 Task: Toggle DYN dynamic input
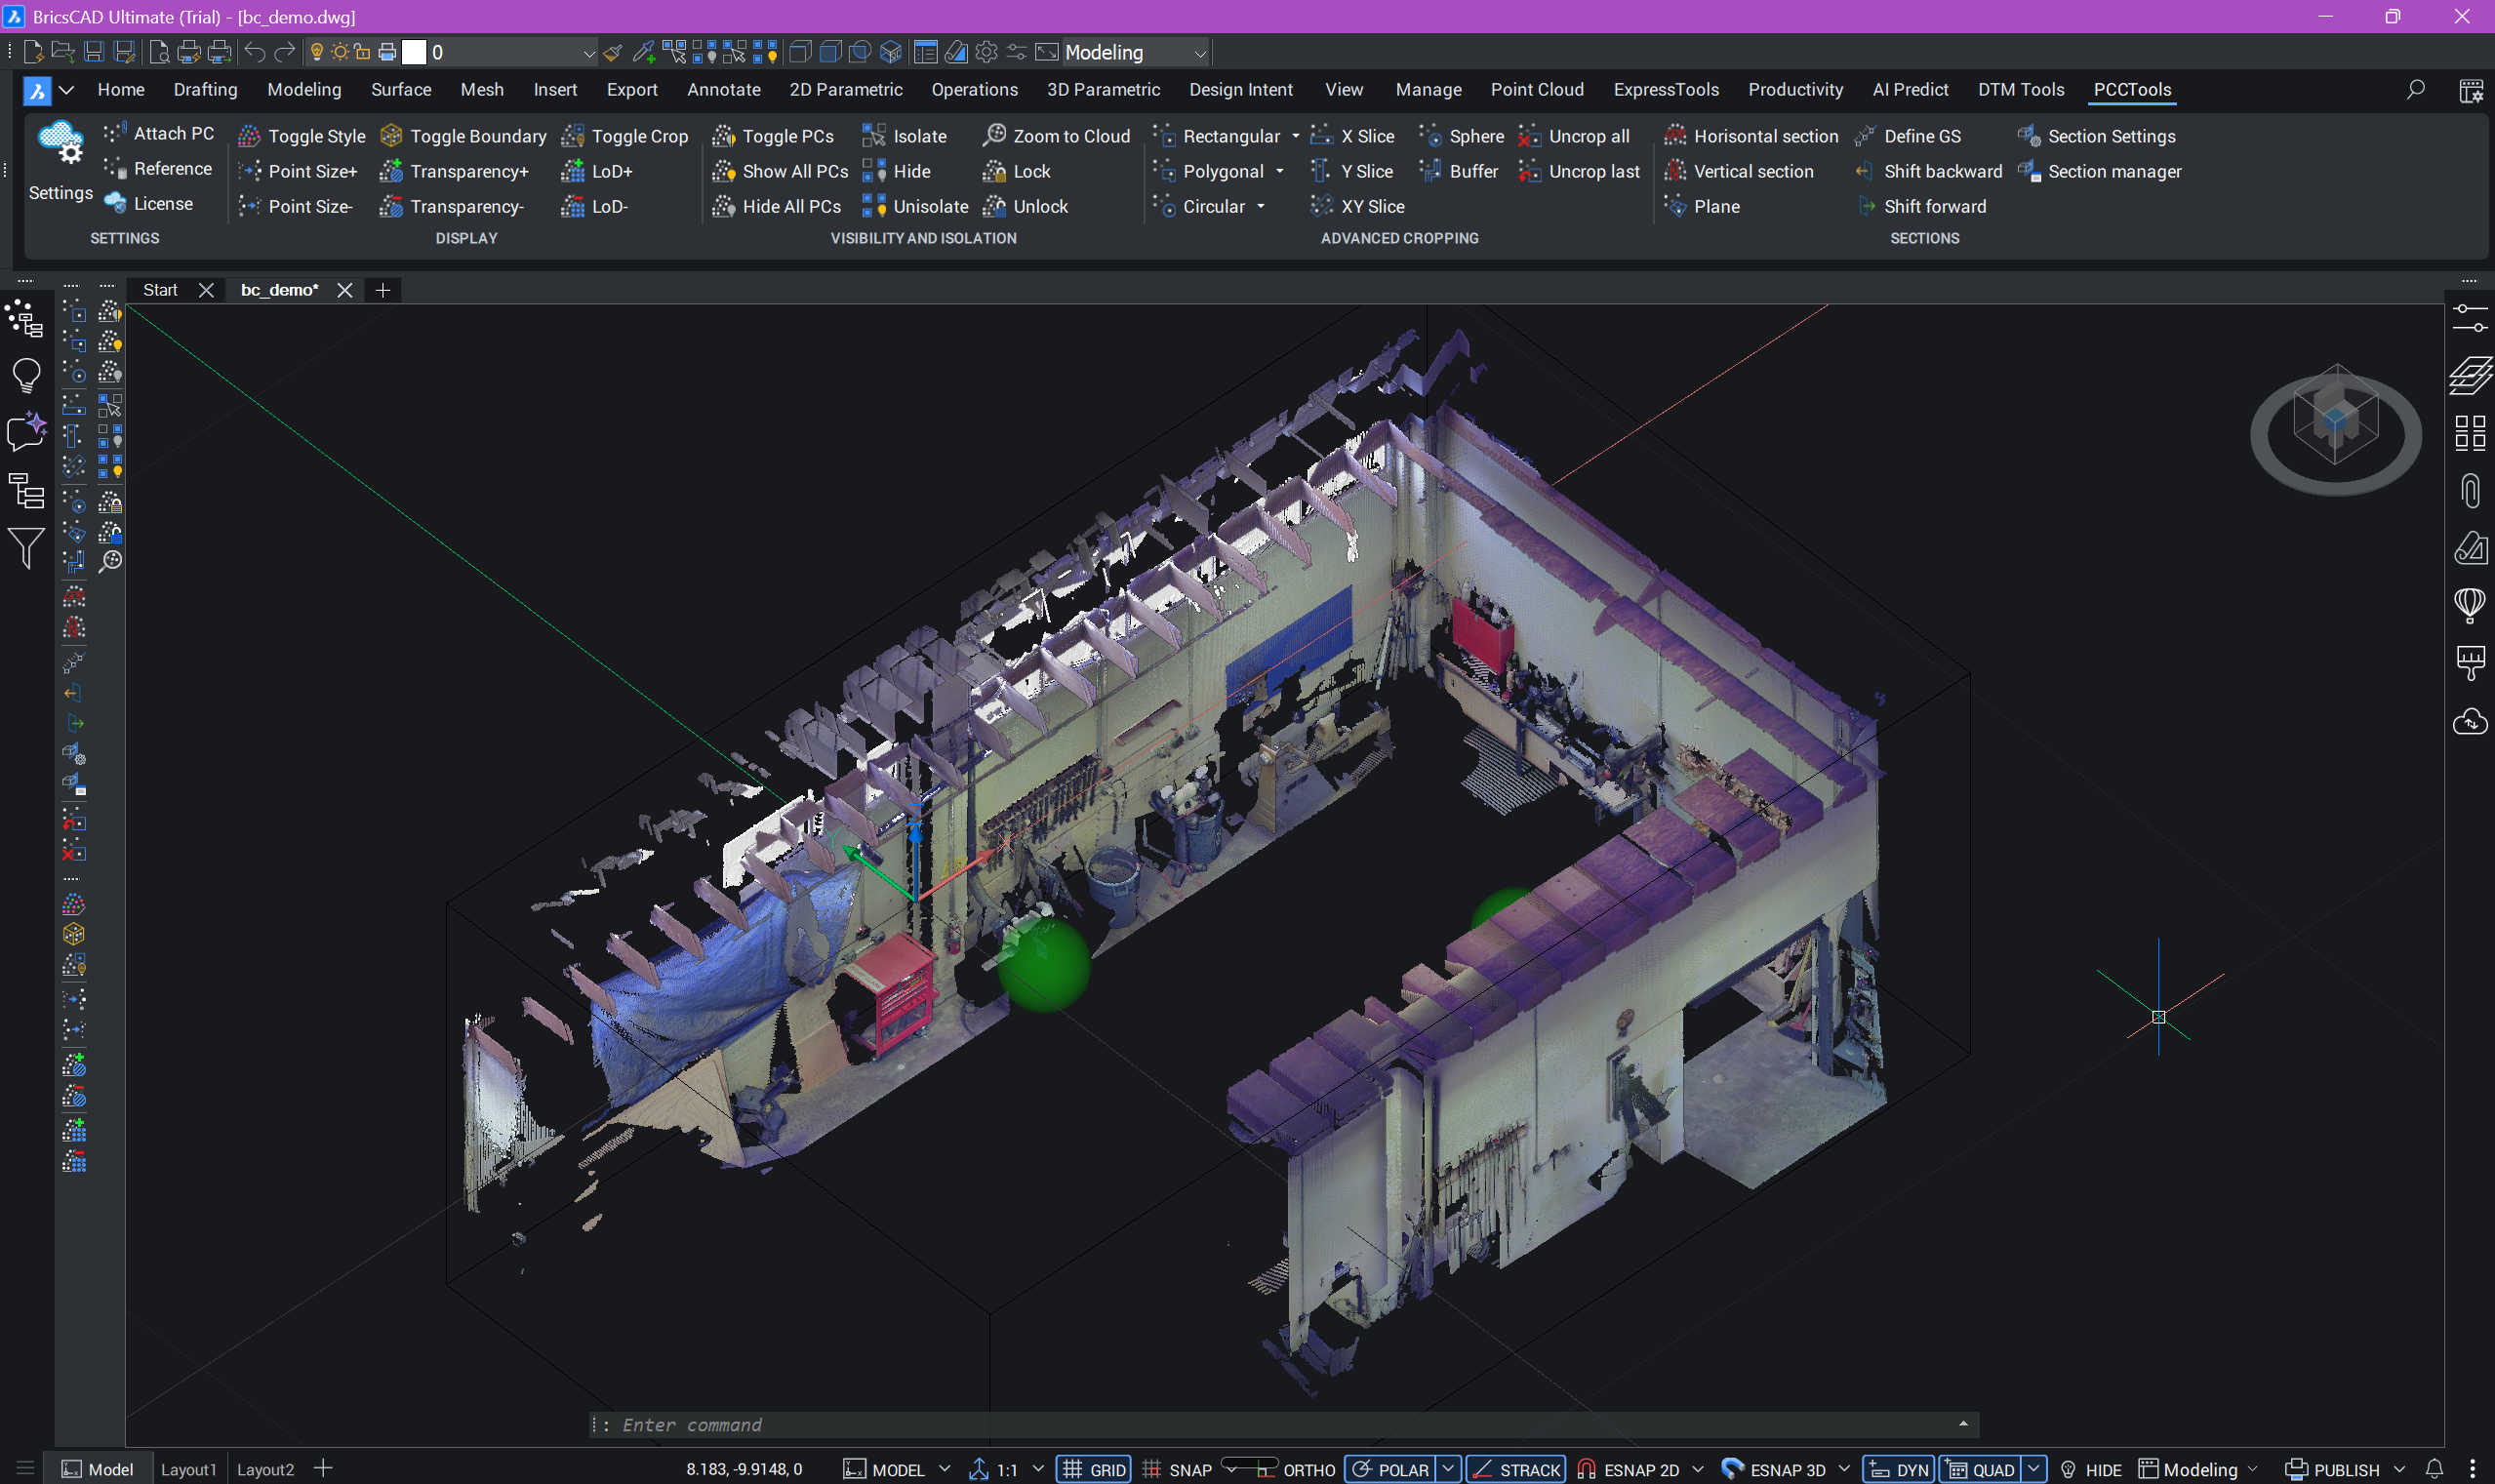[x=1898, y=1469]
